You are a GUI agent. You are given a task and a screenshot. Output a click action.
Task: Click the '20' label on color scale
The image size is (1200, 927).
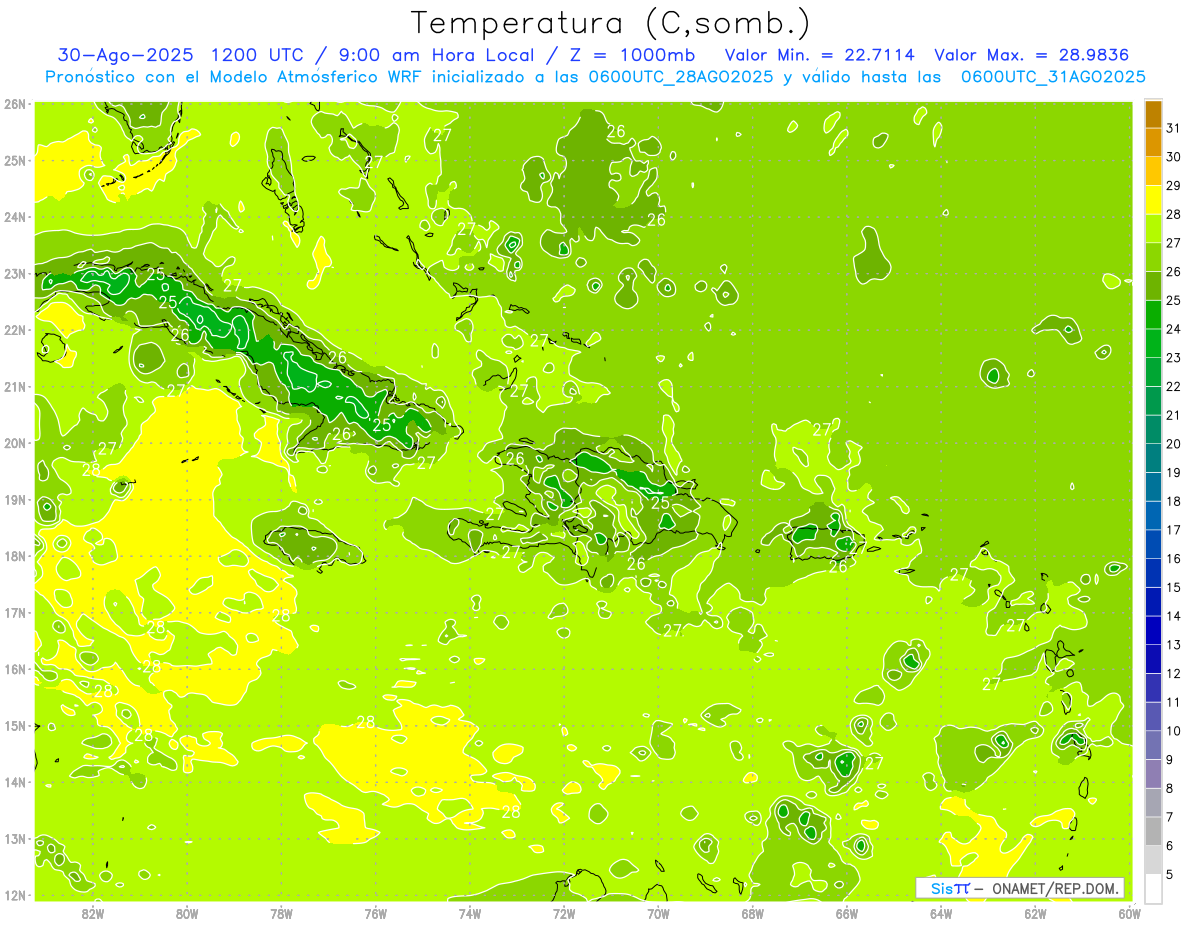[1174, 444]
